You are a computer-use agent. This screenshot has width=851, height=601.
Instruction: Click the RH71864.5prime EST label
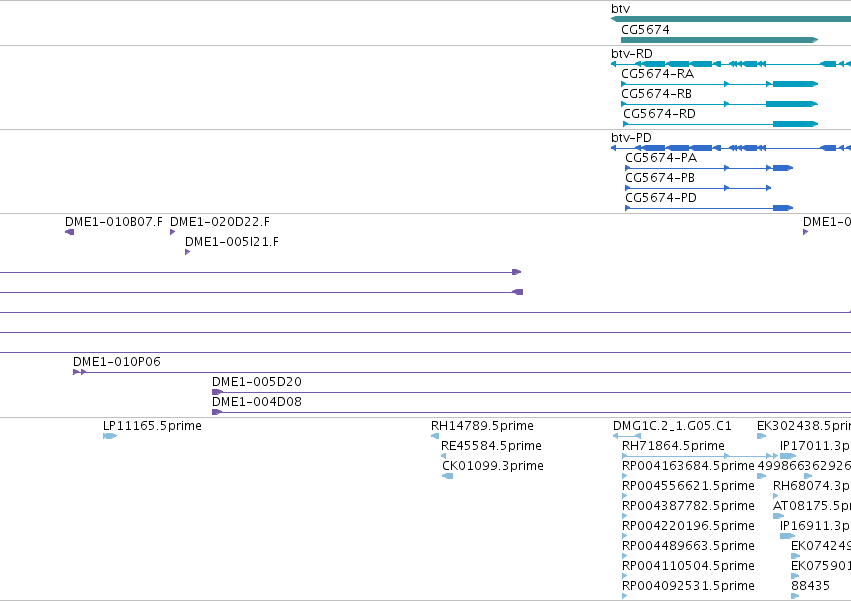click(673, 446)
